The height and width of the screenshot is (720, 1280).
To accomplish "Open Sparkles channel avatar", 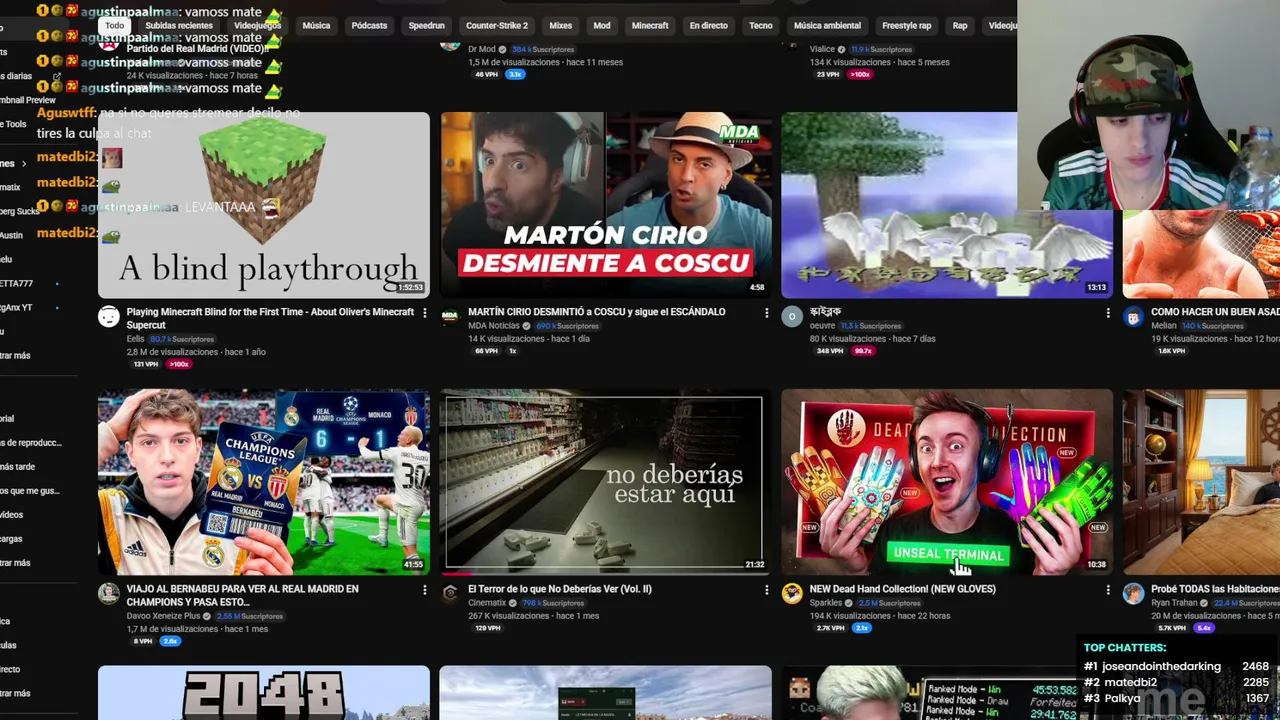I will [x=792, y=594].
